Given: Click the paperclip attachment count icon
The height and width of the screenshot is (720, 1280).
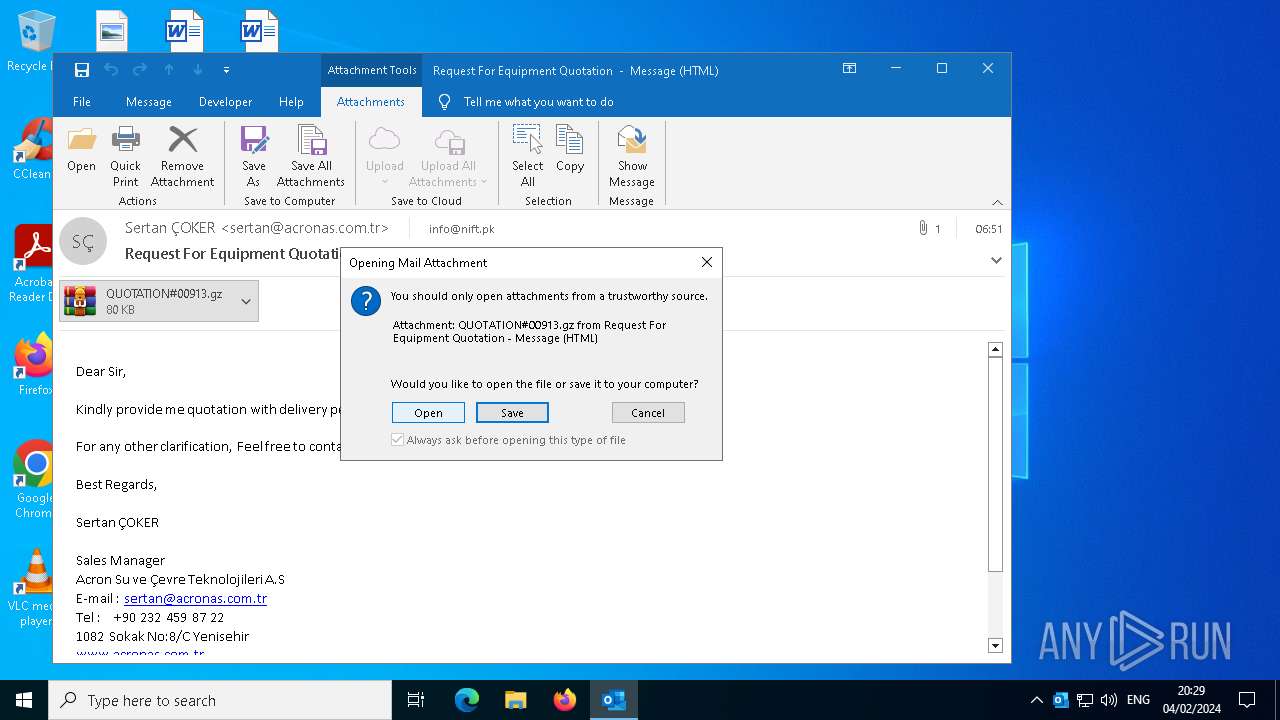Looking at the screenshot, I should tap(923, 229).
